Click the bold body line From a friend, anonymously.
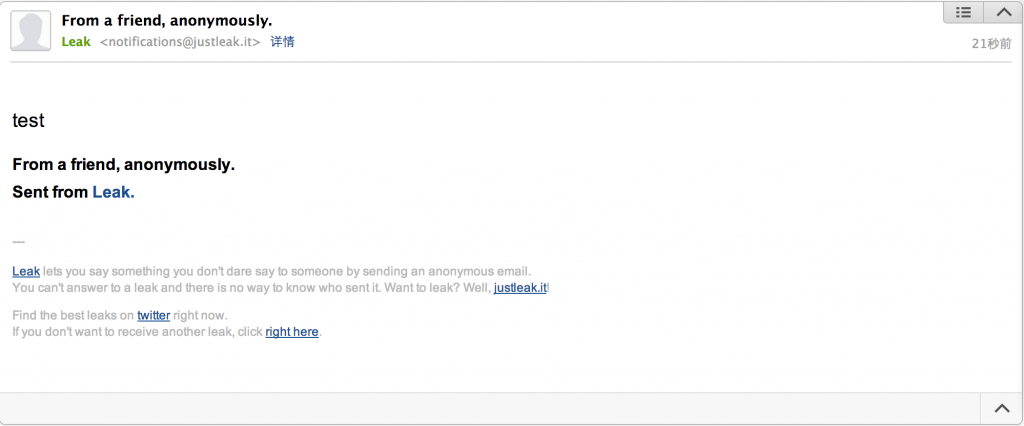This screenshot has height=426, width=1024. pyautogui.click(x=123, y=164)
